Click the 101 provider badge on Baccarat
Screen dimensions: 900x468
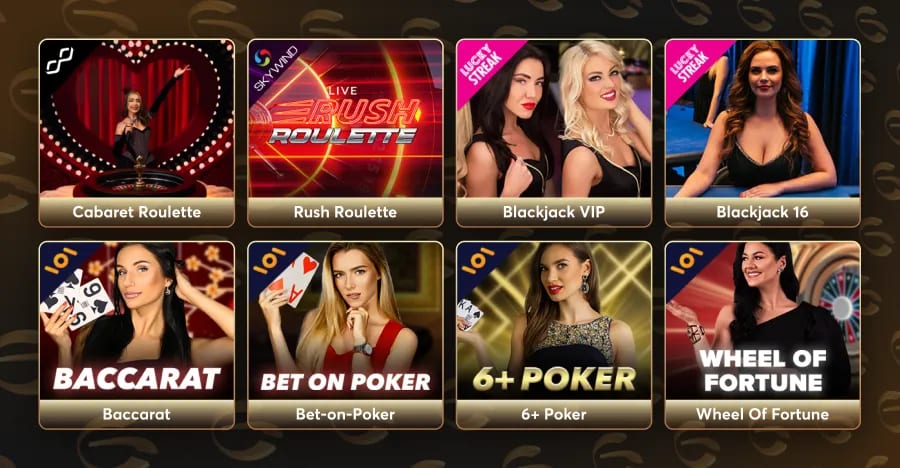point(61,261)
